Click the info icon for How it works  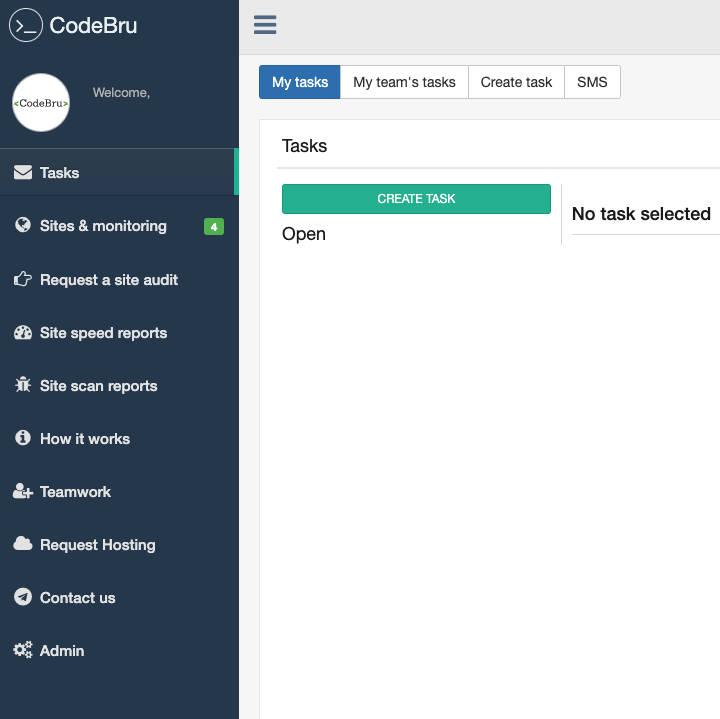tap(23, 439)
